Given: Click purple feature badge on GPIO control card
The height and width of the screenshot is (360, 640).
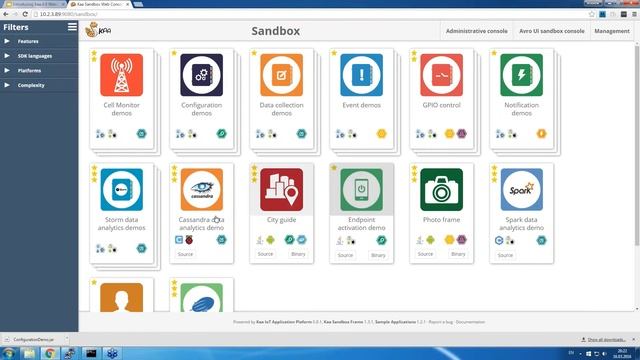Looking at the screenshot, I should (x=462, y=133).
